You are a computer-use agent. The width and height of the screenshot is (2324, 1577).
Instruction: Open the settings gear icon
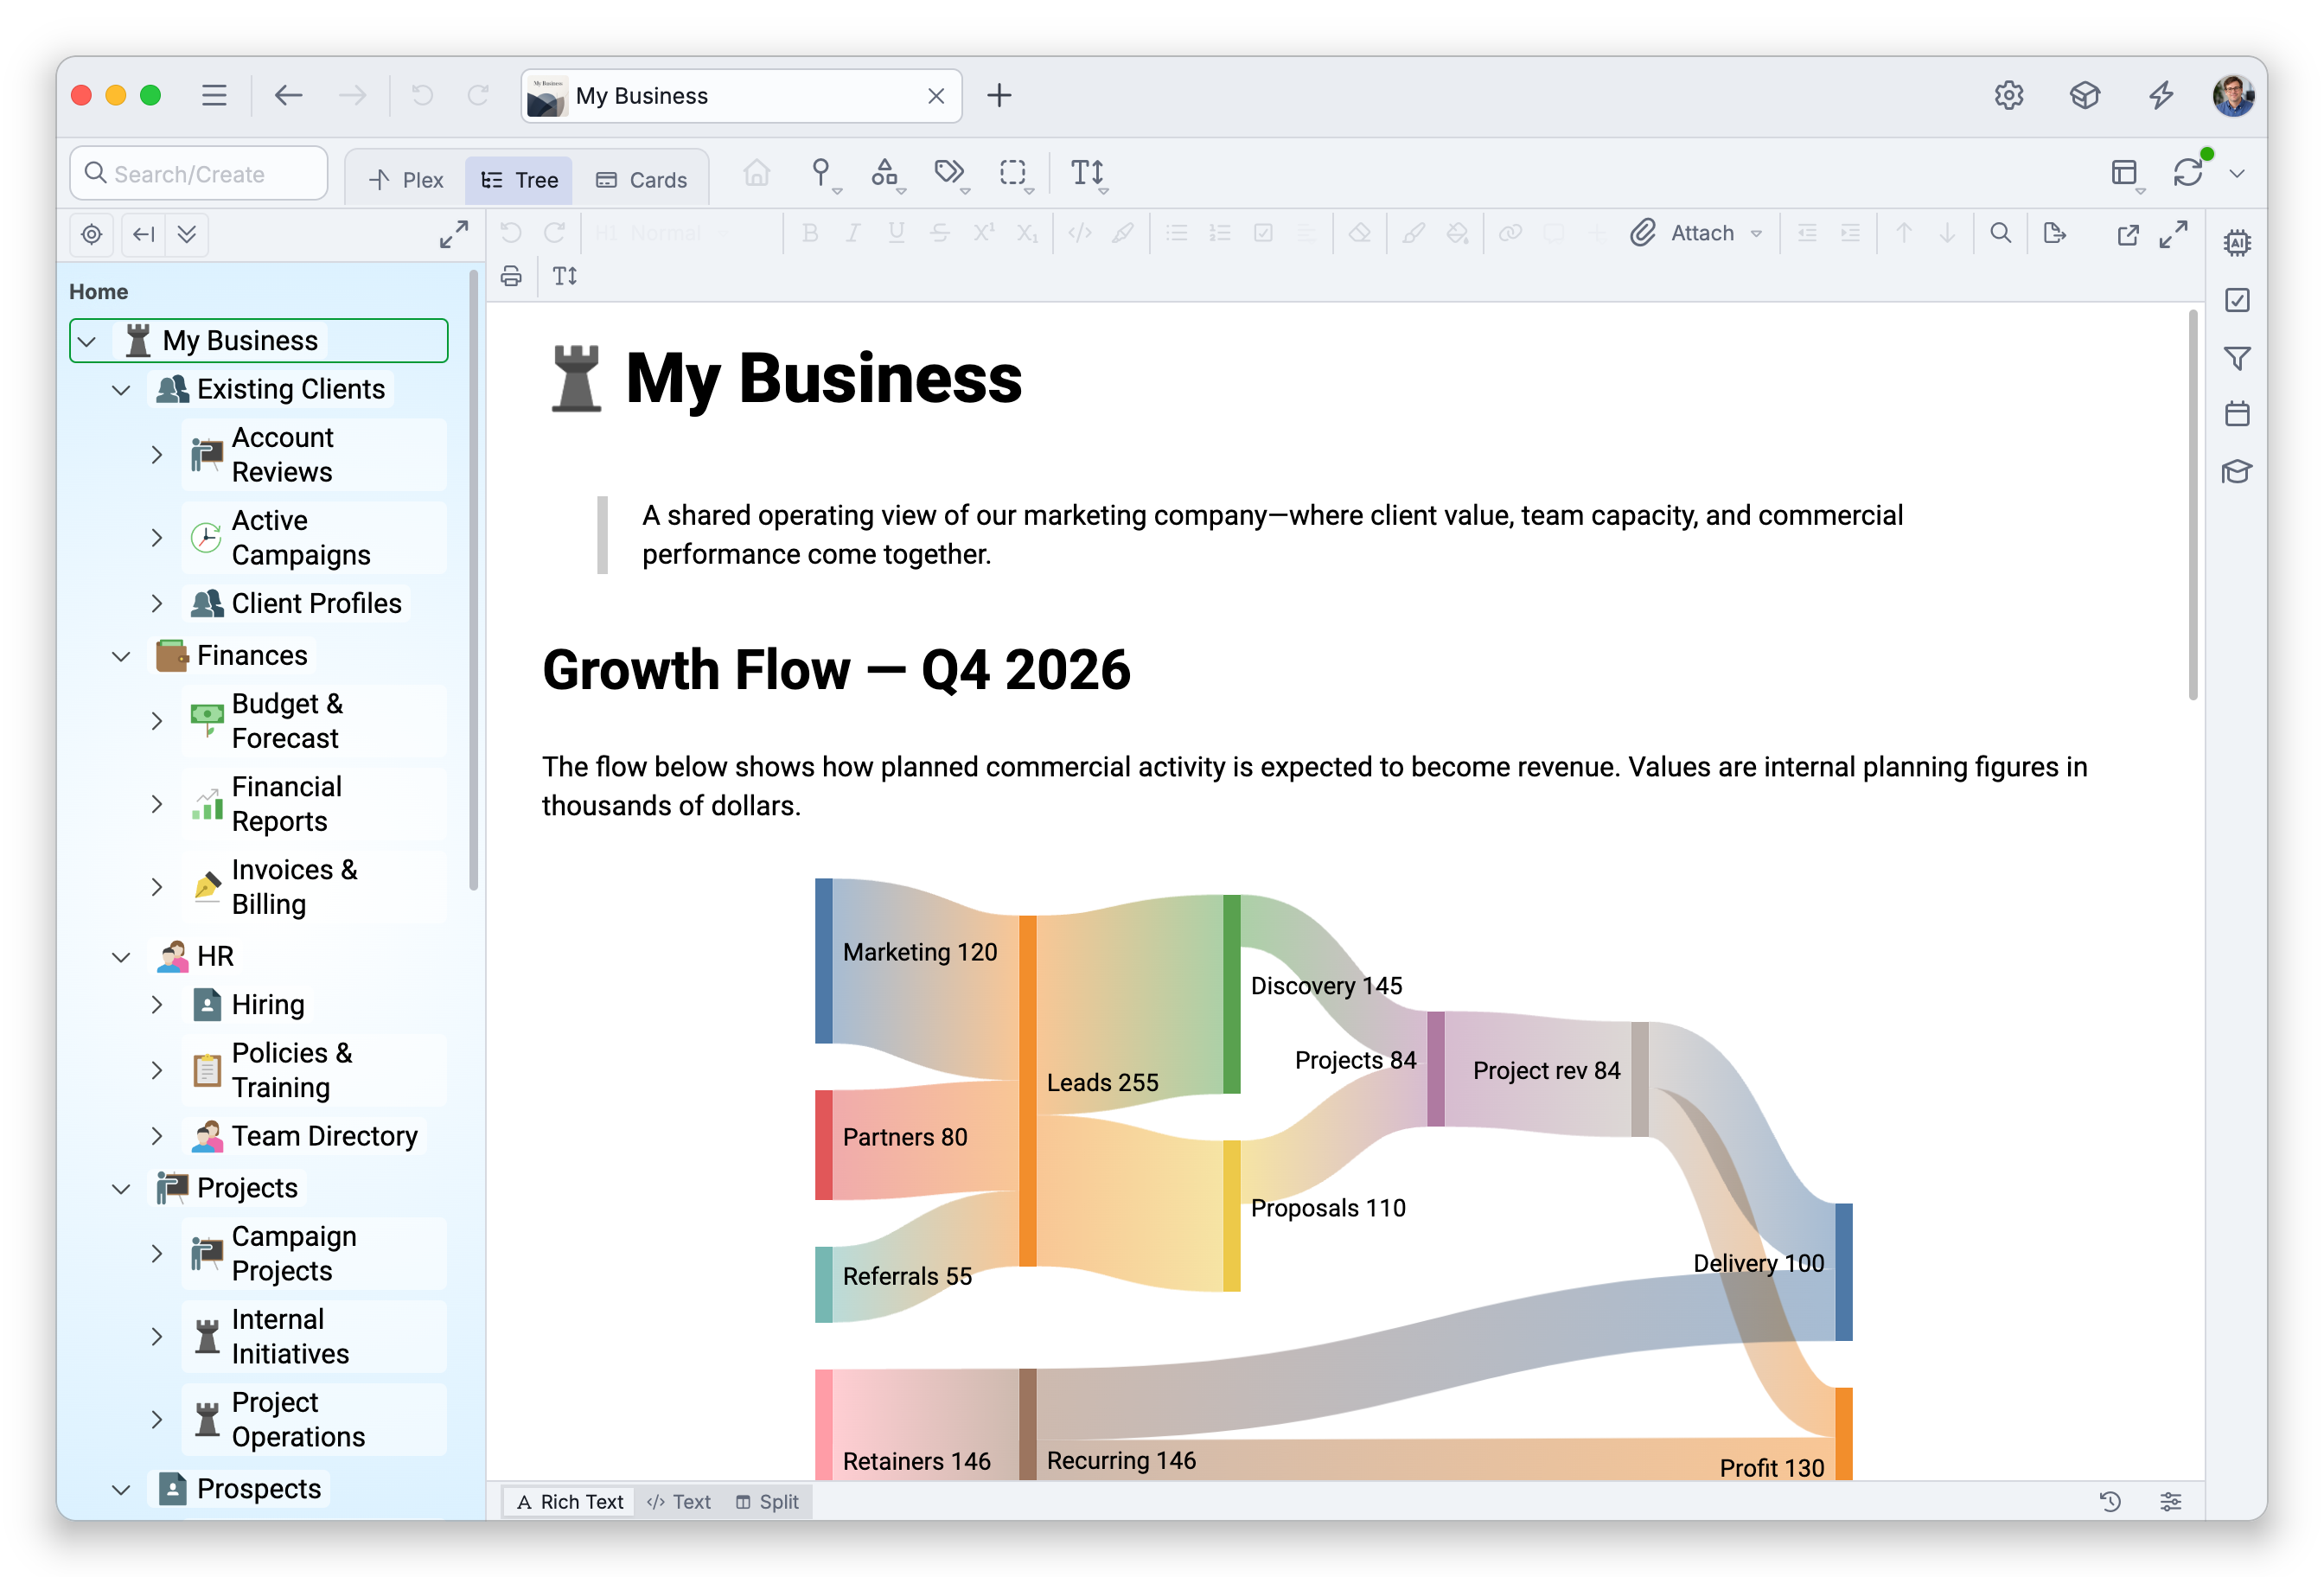click(2008, 95)
